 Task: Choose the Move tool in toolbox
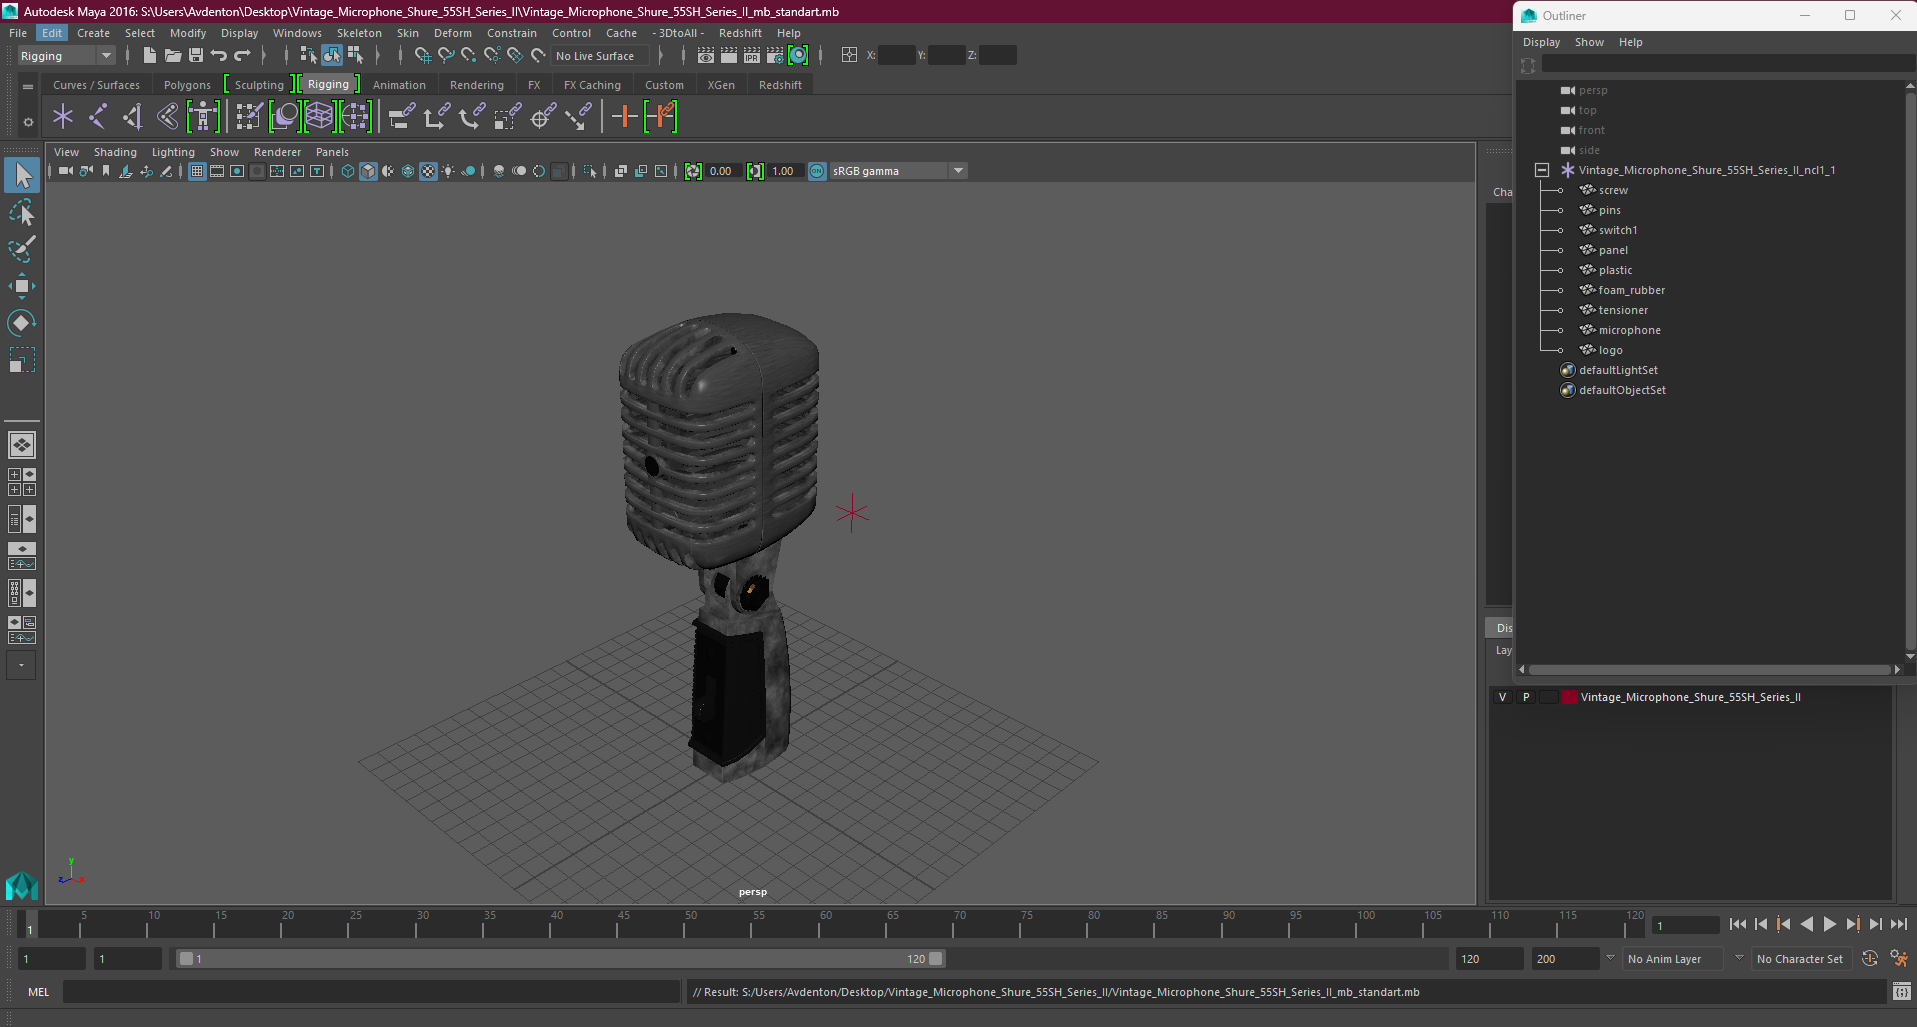(22, 286)
